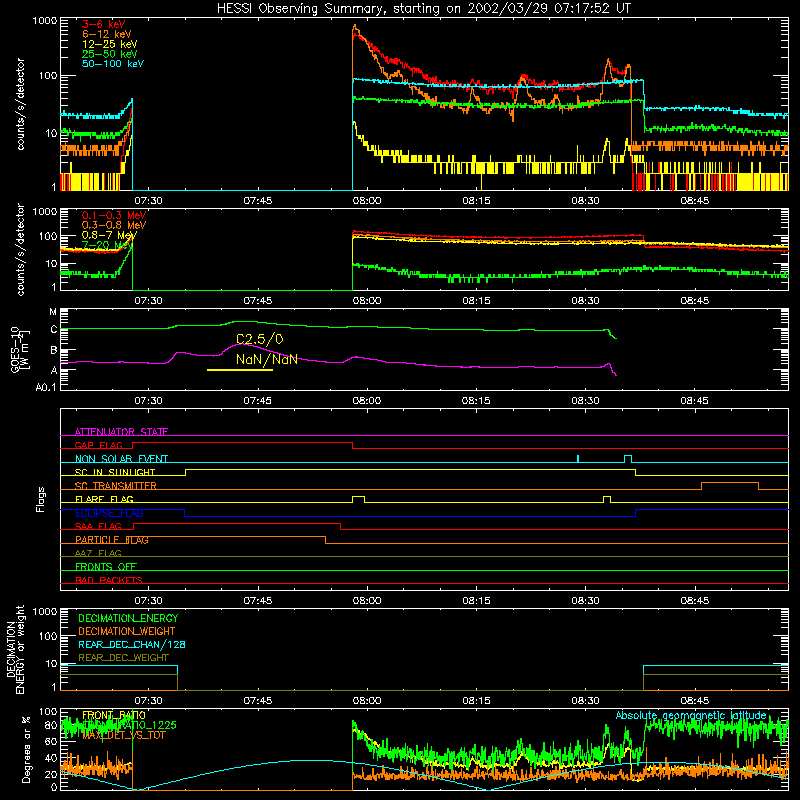This screenshot has height=800, width=800.
Task: Pick the 25-50 keV legend entry
Action: pos(110,54)
